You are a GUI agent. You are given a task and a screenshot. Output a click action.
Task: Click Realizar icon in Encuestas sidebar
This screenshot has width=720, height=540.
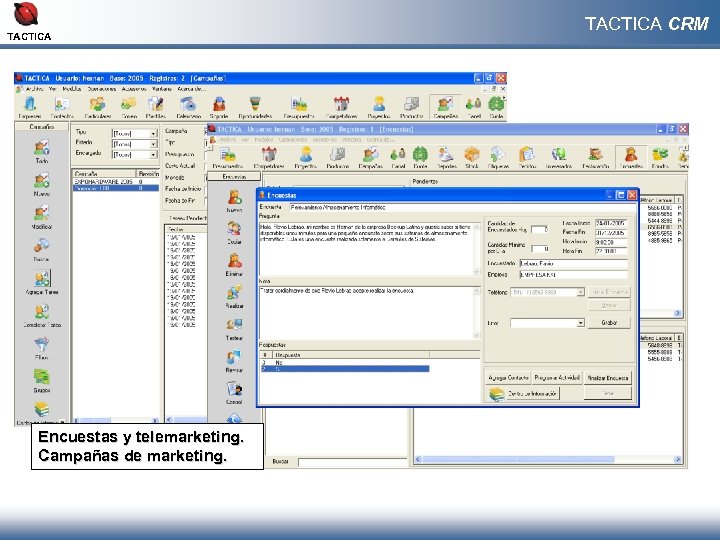234,297
